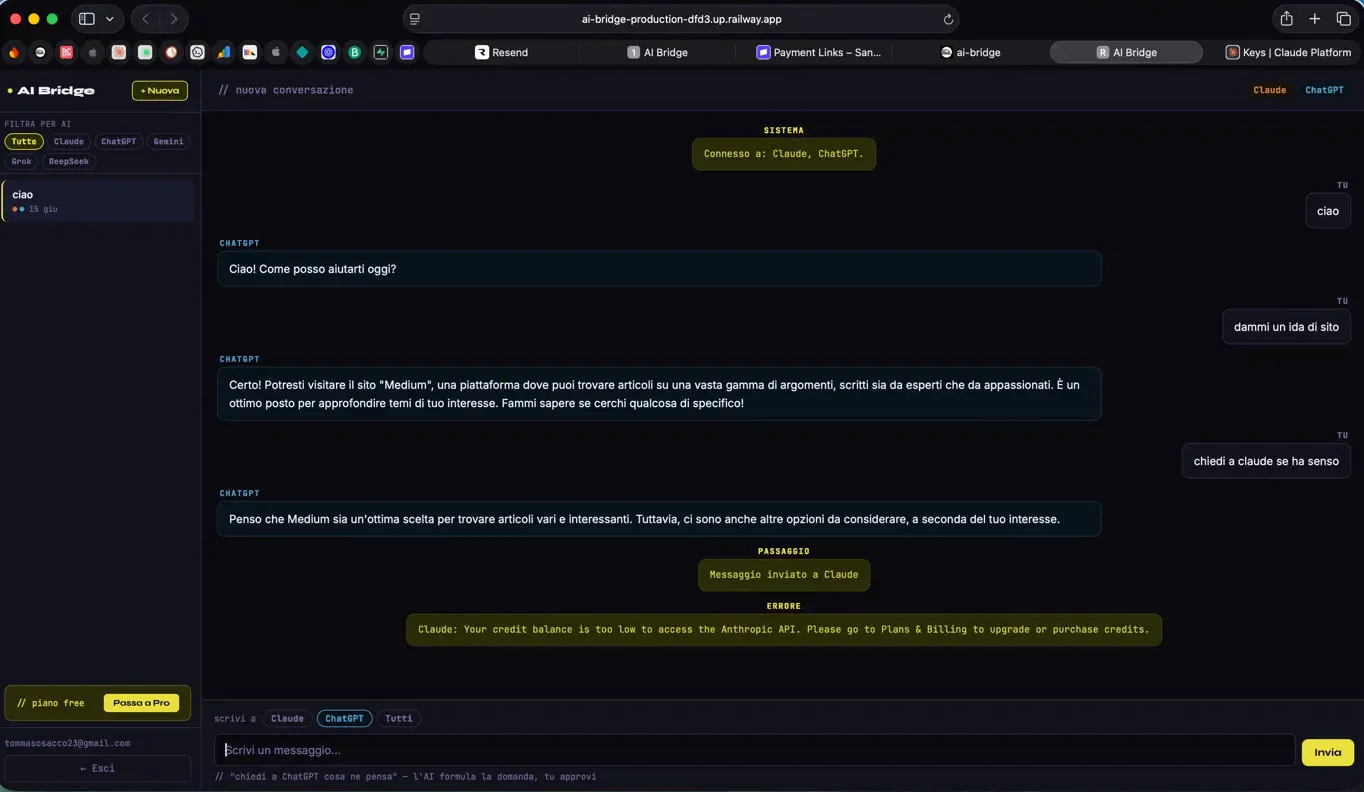Screen dimensions: 1364x792
Task: Filter conversations by Grok
Action: pos(22,161)
